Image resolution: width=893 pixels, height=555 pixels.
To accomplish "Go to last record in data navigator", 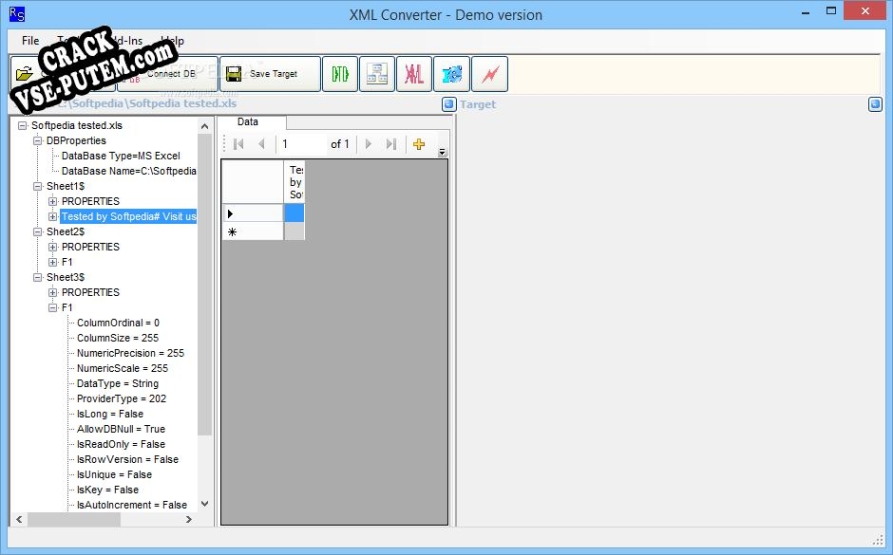I will (x=391, y=144).
